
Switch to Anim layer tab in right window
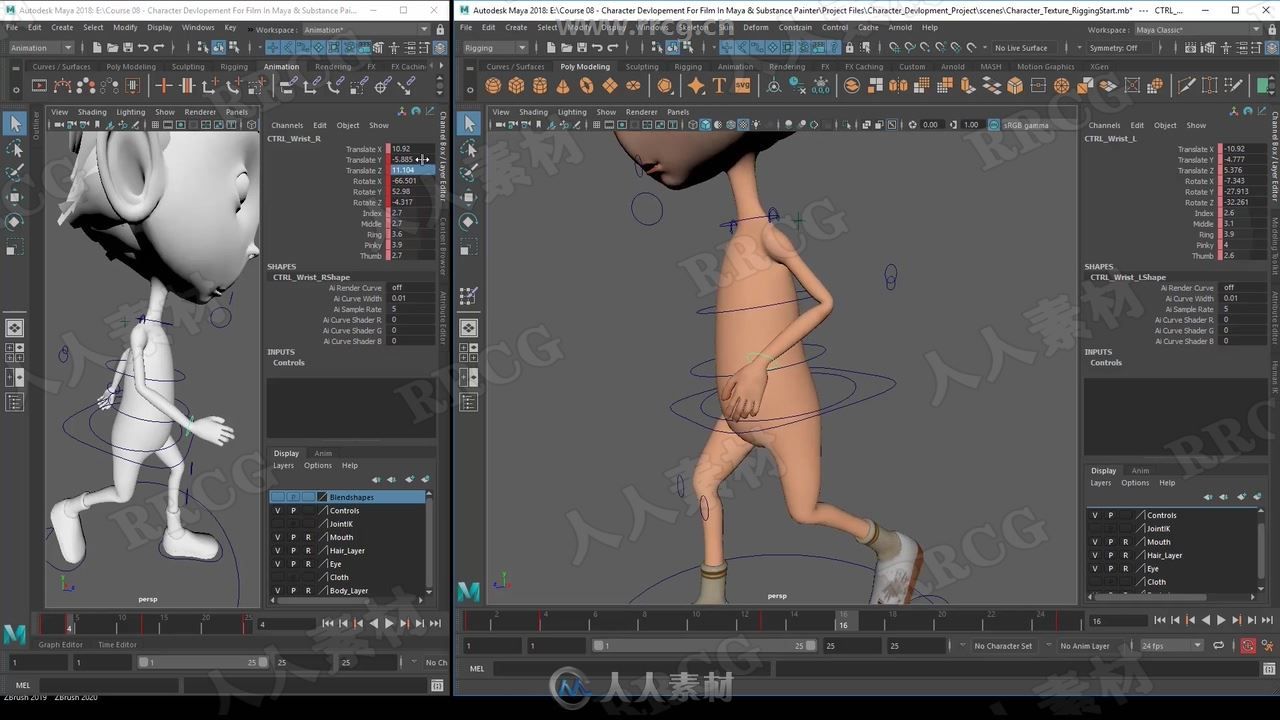(x=1140, y=470)
